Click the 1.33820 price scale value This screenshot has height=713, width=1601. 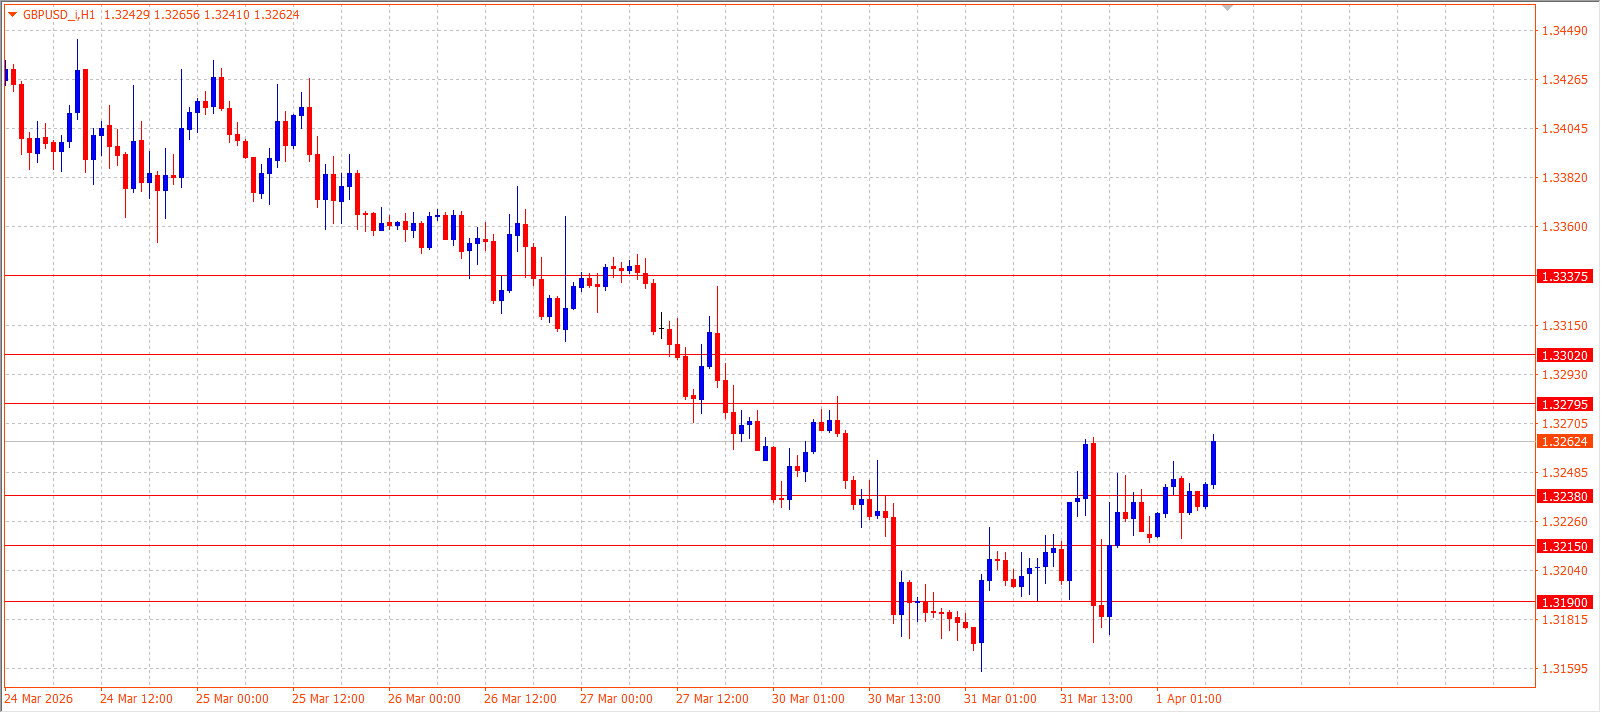tap(1564, 178)
